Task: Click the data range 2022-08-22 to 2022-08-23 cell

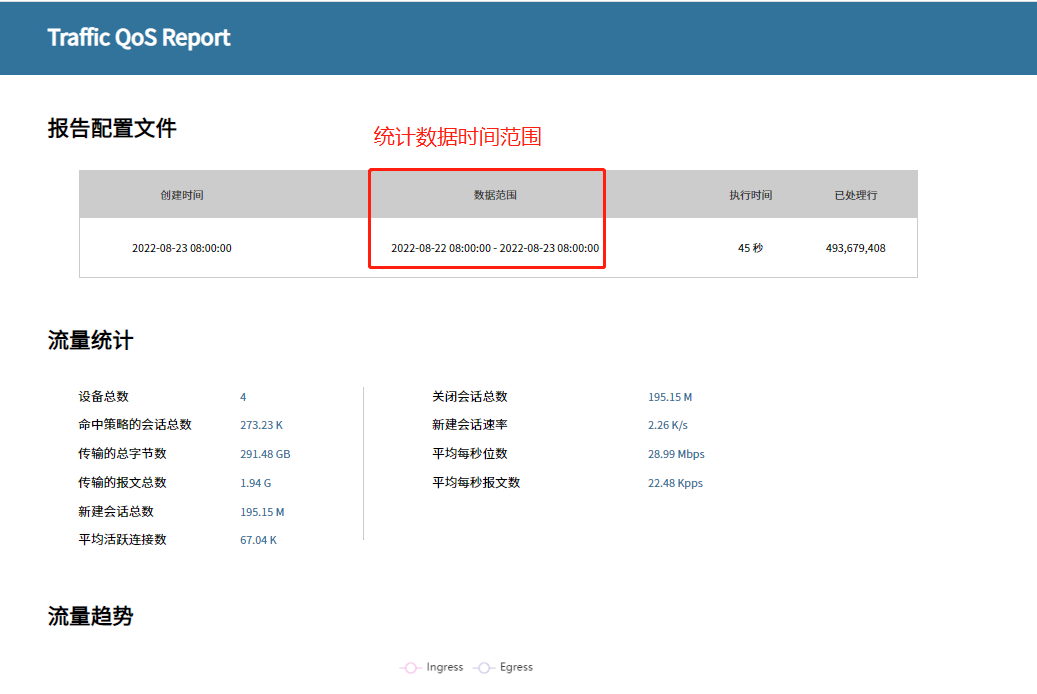Action: coord(495,248)
